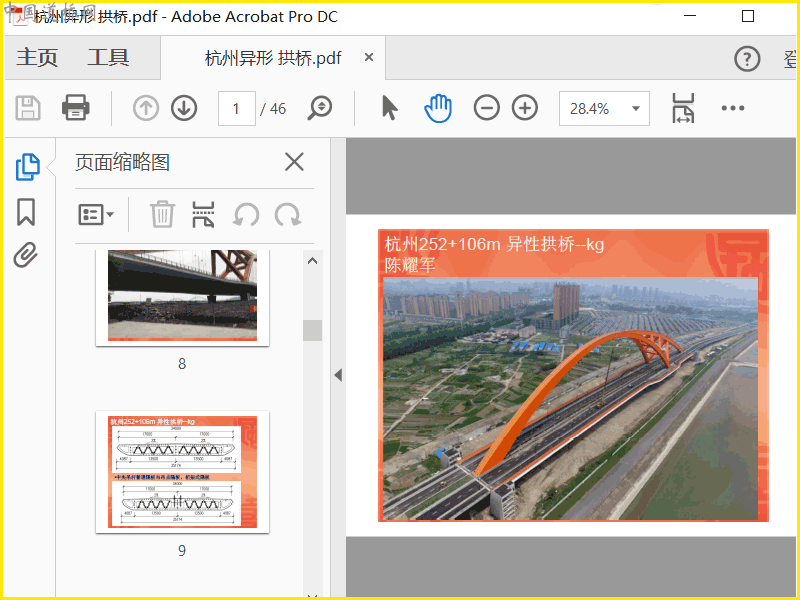Image resolution: width=800 pixels, height=600 pixels.
Task: Close the 页面缩略图 panel
Action: click(x=294, y=162)
